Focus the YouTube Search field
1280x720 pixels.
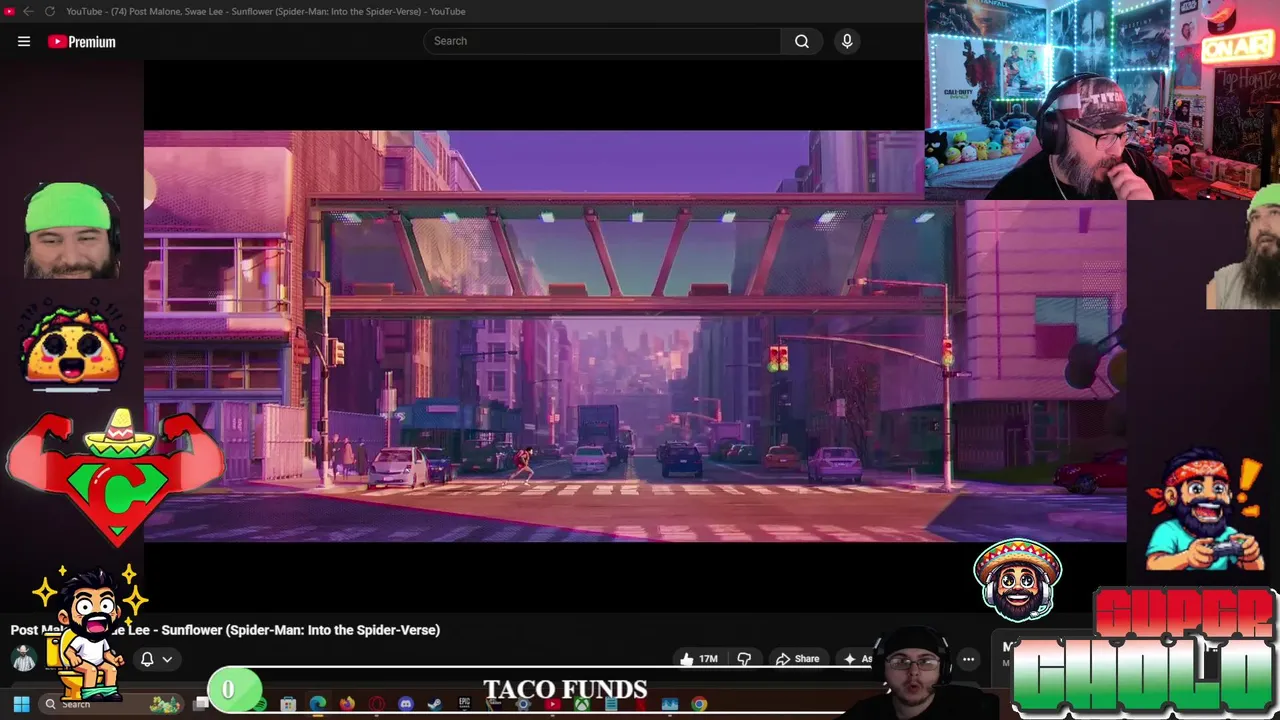[603, 41]
